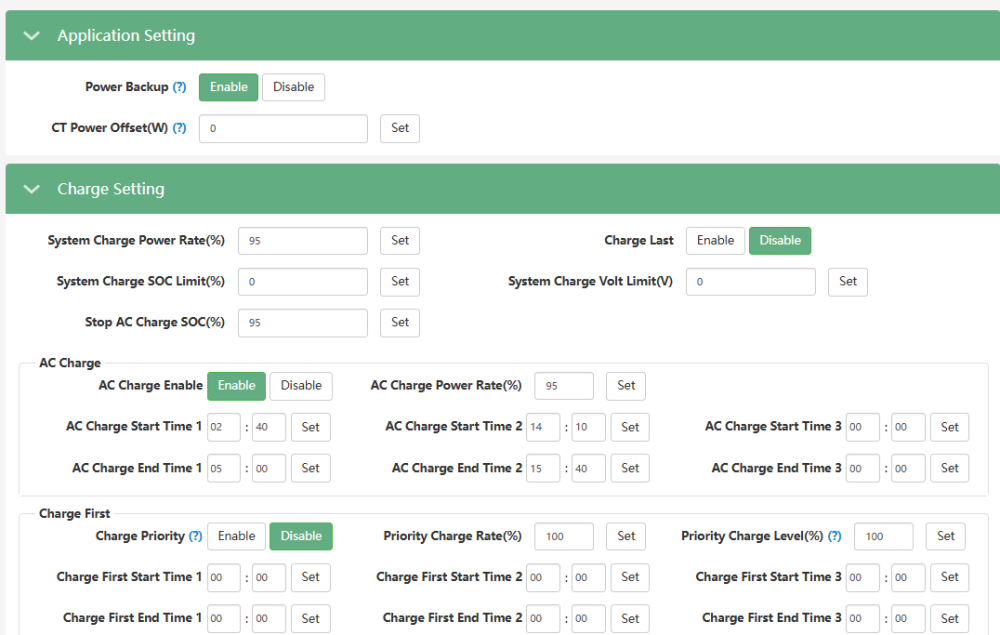Click the System Charge SOC Limit field

pyautogui.click(x=303, y=282)
